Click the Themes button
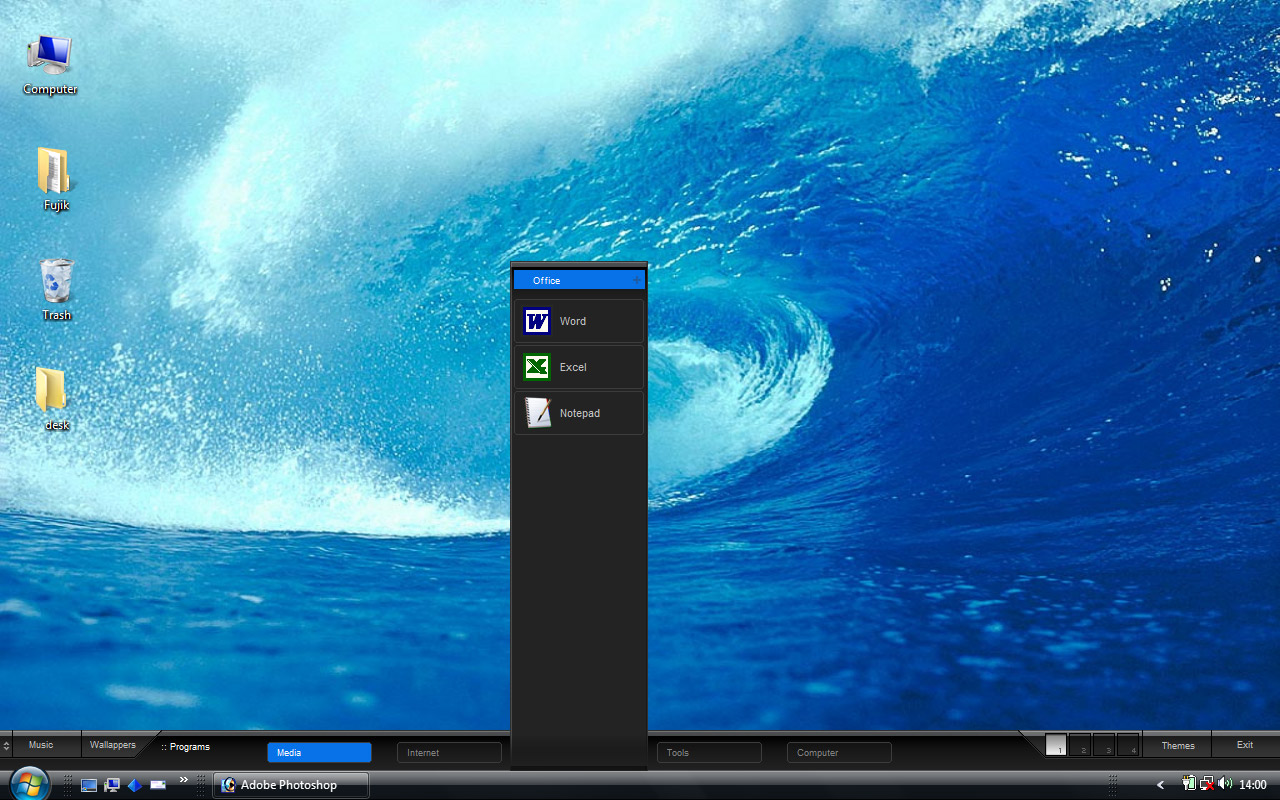The width and height of the screenshot is (1280, 800). pyautogui.click(x=1178, y=745)
